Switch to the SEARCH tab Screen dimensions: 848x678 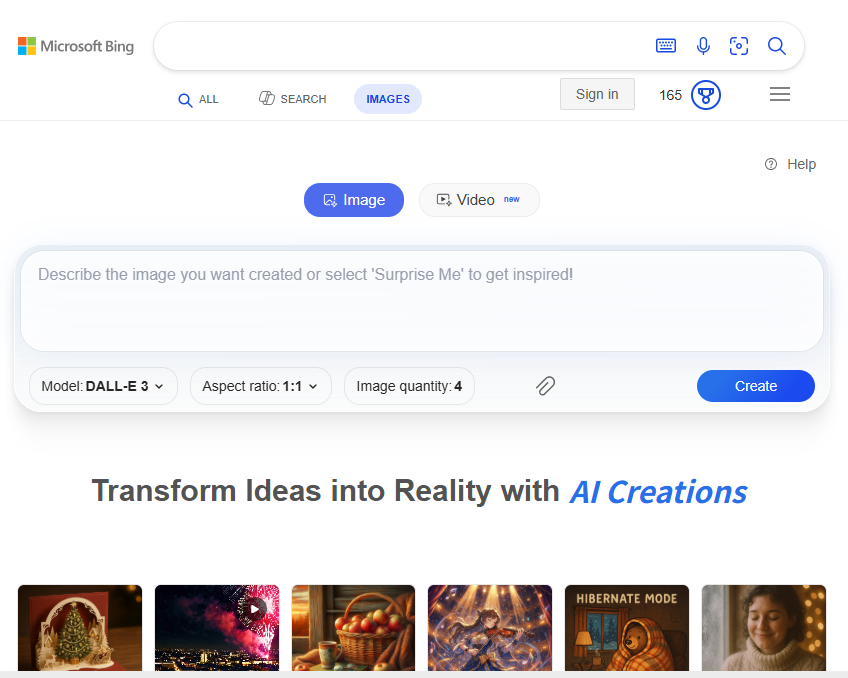292,99
